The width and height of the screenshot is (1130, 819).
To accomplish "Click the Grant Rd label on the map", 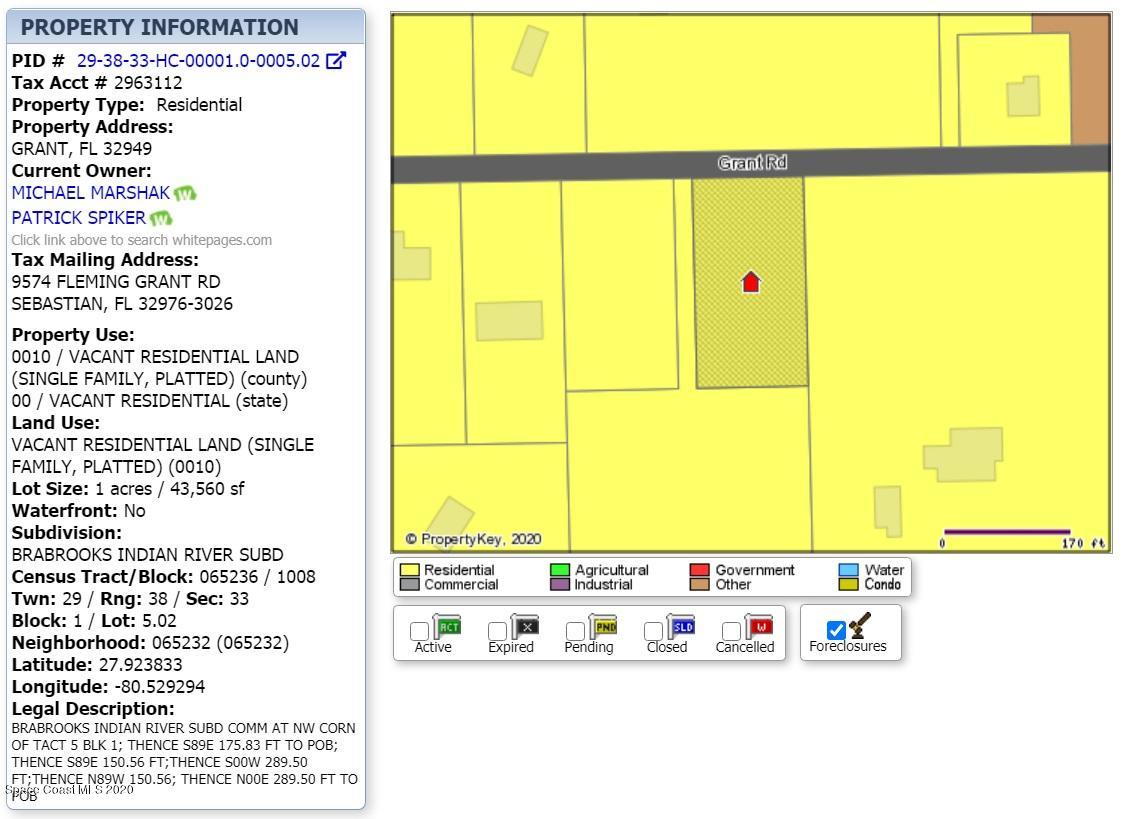I will pyautogui.click(x=752, y=163).
